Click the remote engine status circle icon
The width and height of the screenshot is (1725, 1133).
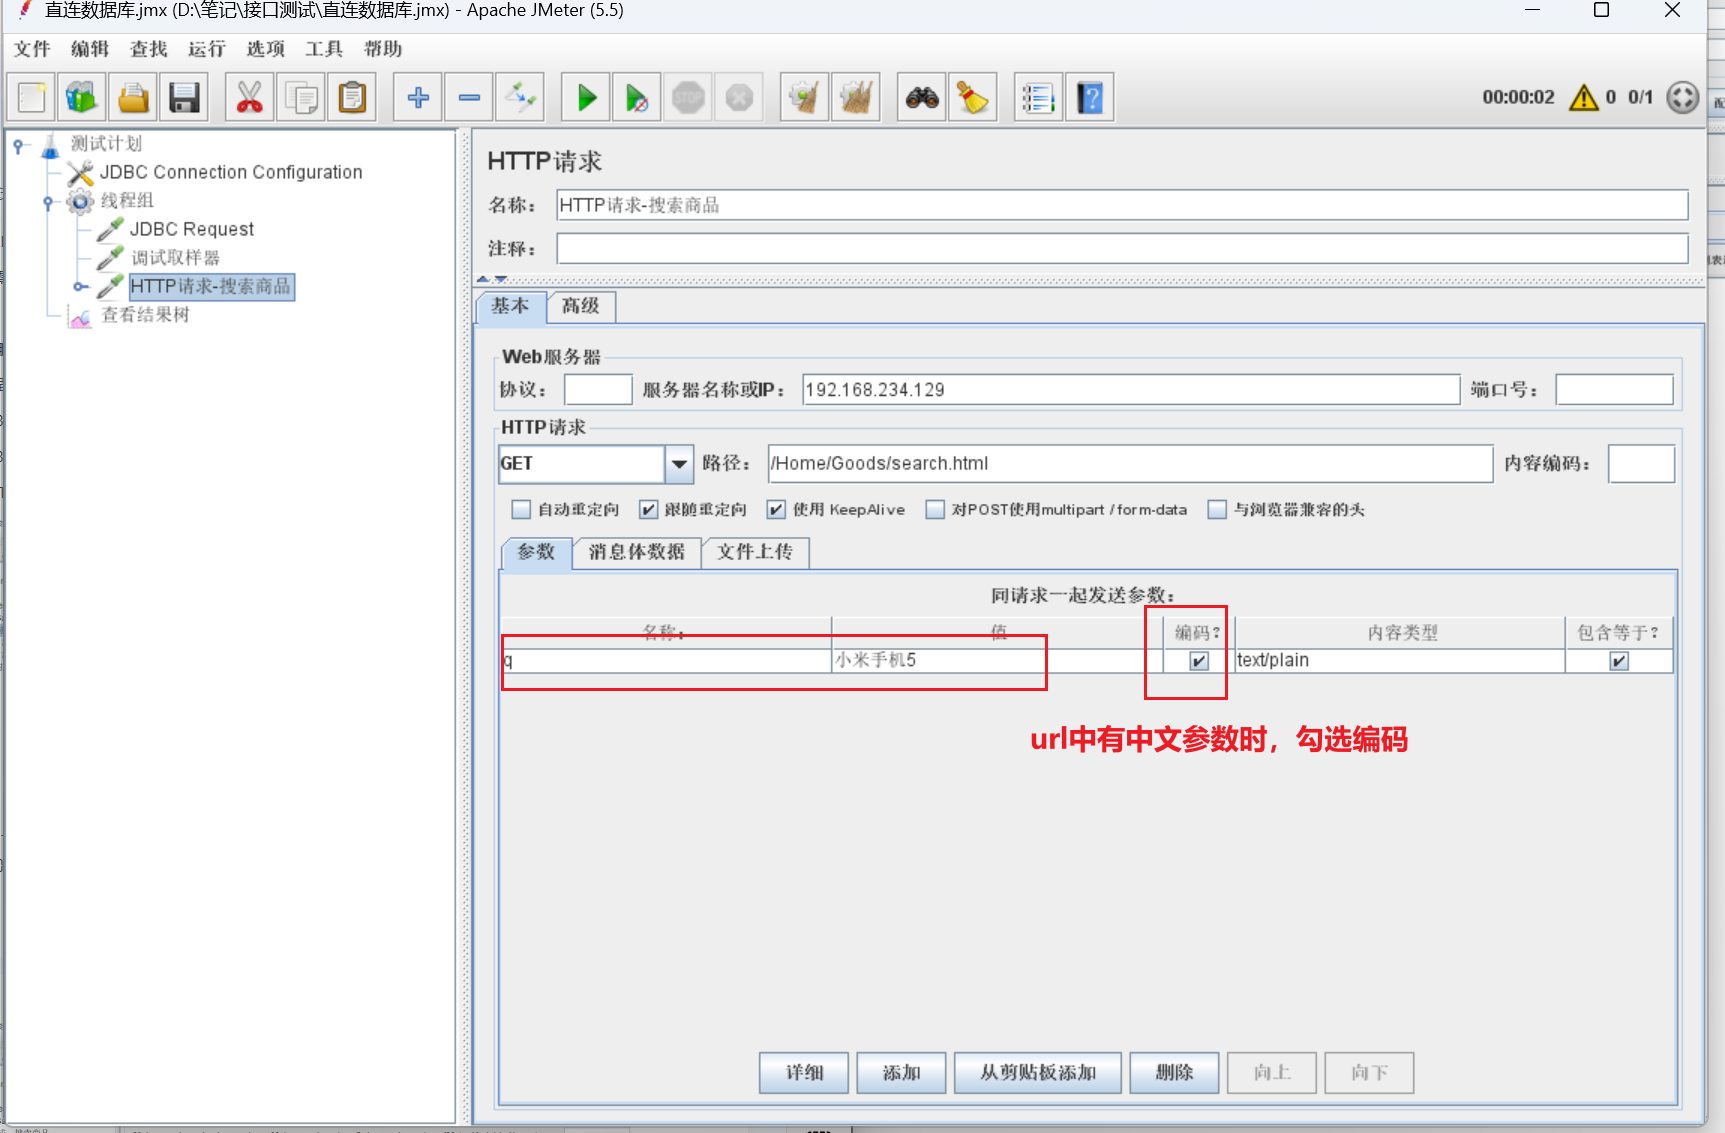[1683, 97]
